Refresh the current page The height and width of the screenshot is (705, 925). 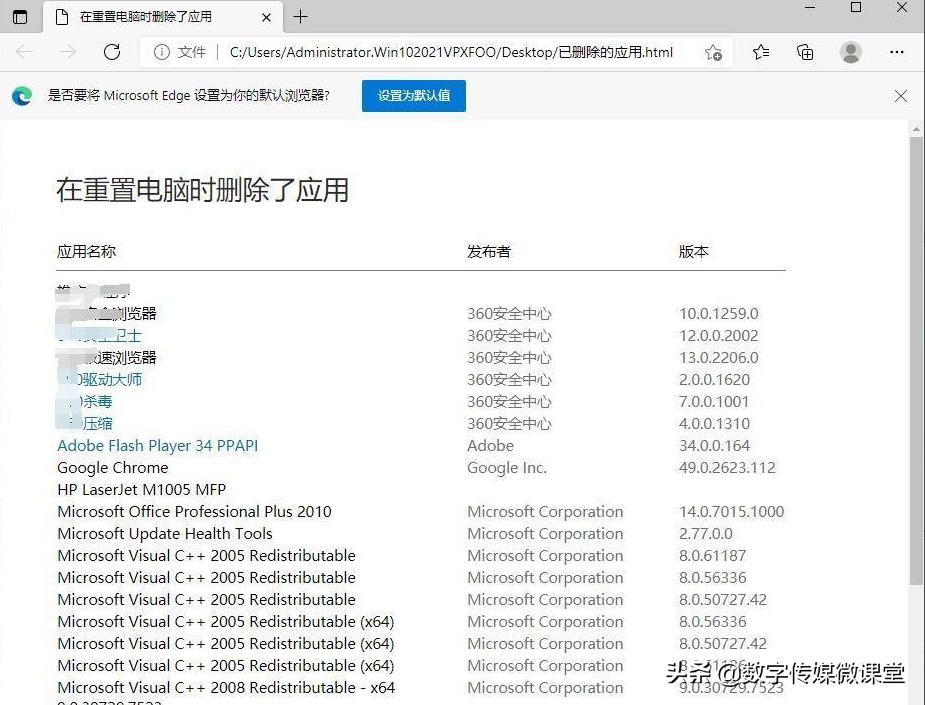click(x=110, y=52)
